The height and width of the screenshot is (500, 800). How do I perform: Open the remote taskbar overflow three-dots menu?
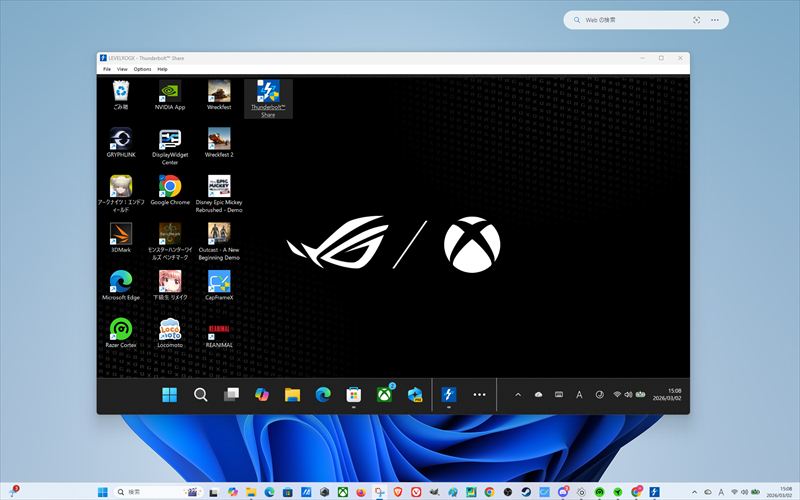[x=479, y=394]
